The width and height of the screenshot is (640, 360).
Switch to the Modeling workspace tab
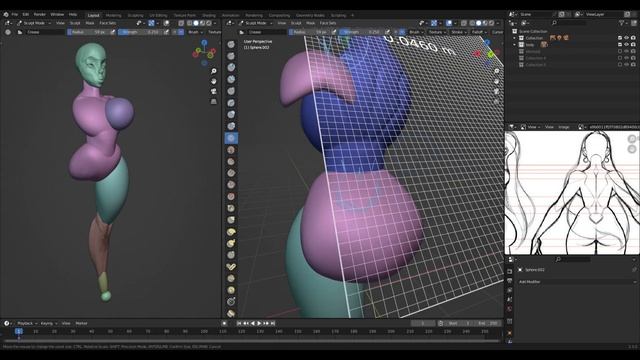tap(113, 16)
